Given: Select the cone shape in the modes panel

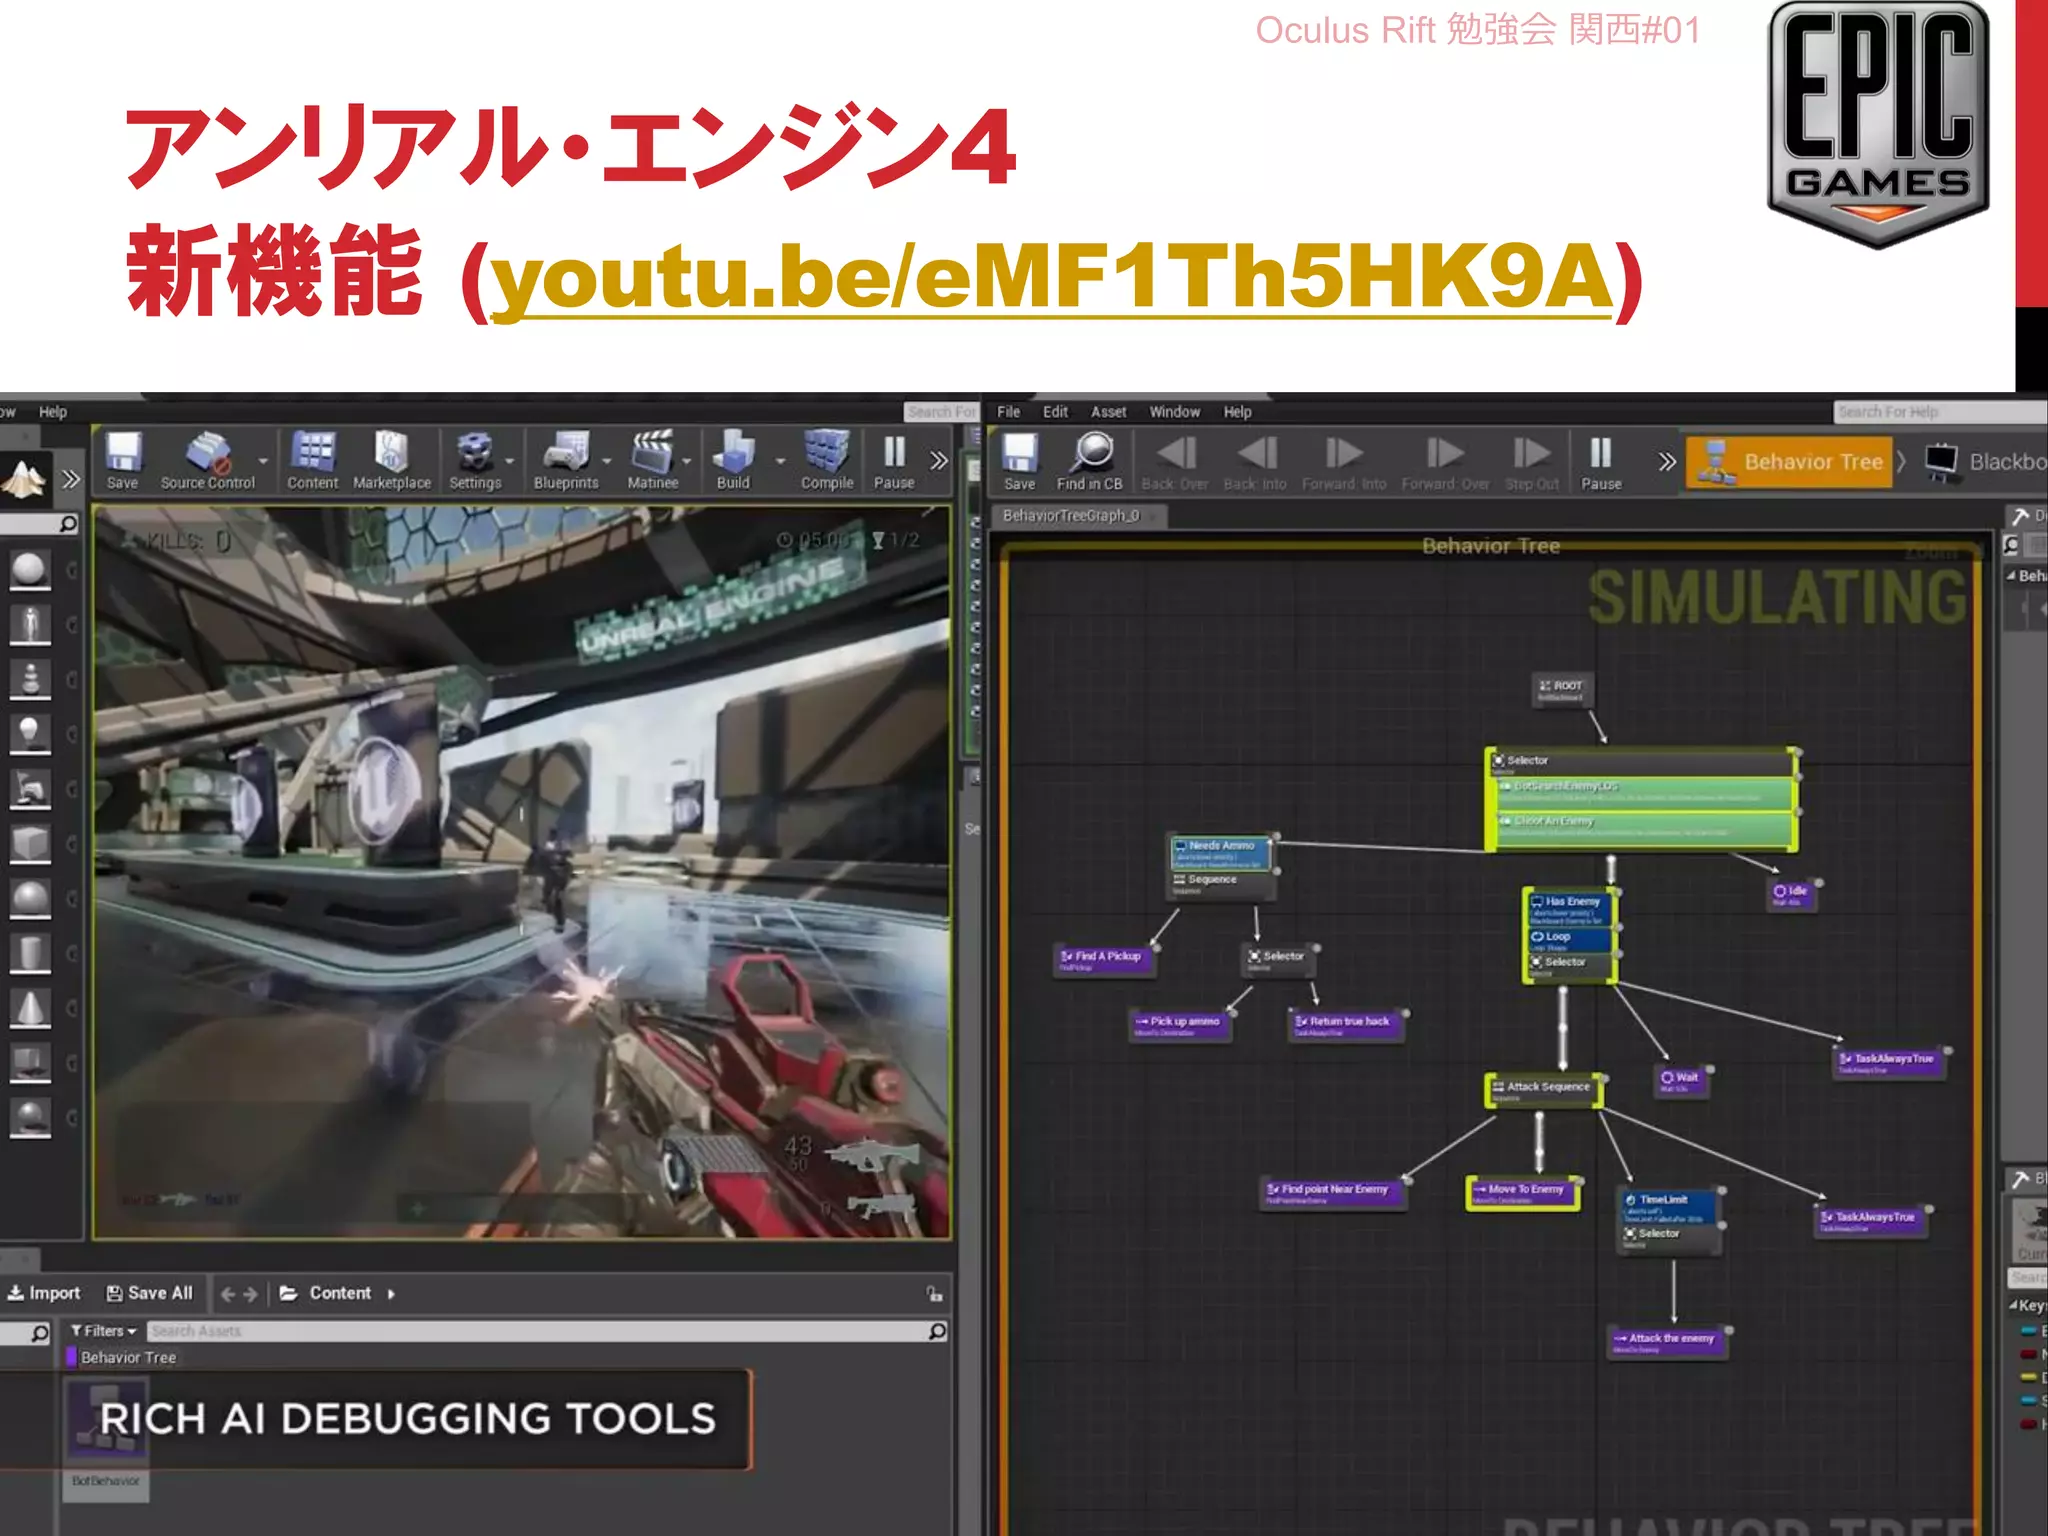Looking at the screenshot, I should [x=29, y=1008].
